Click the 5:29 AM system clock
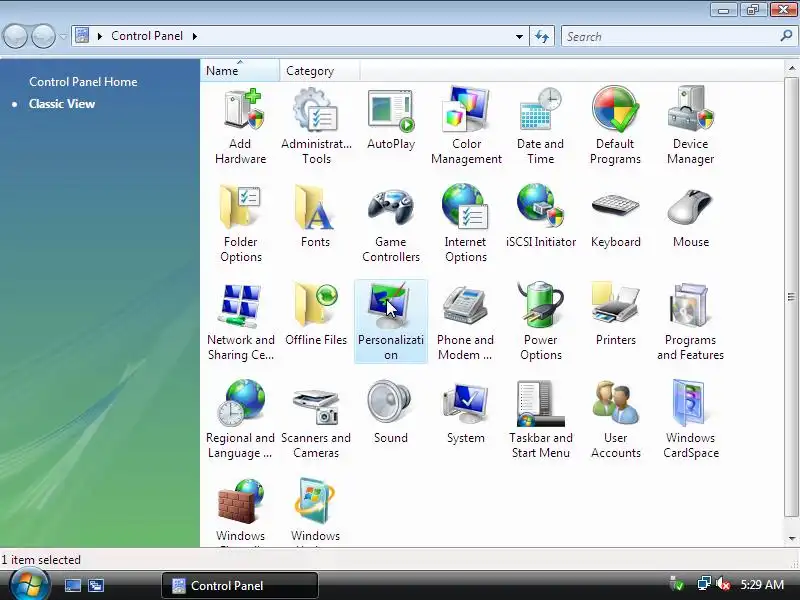 click(x=762, y=584)
